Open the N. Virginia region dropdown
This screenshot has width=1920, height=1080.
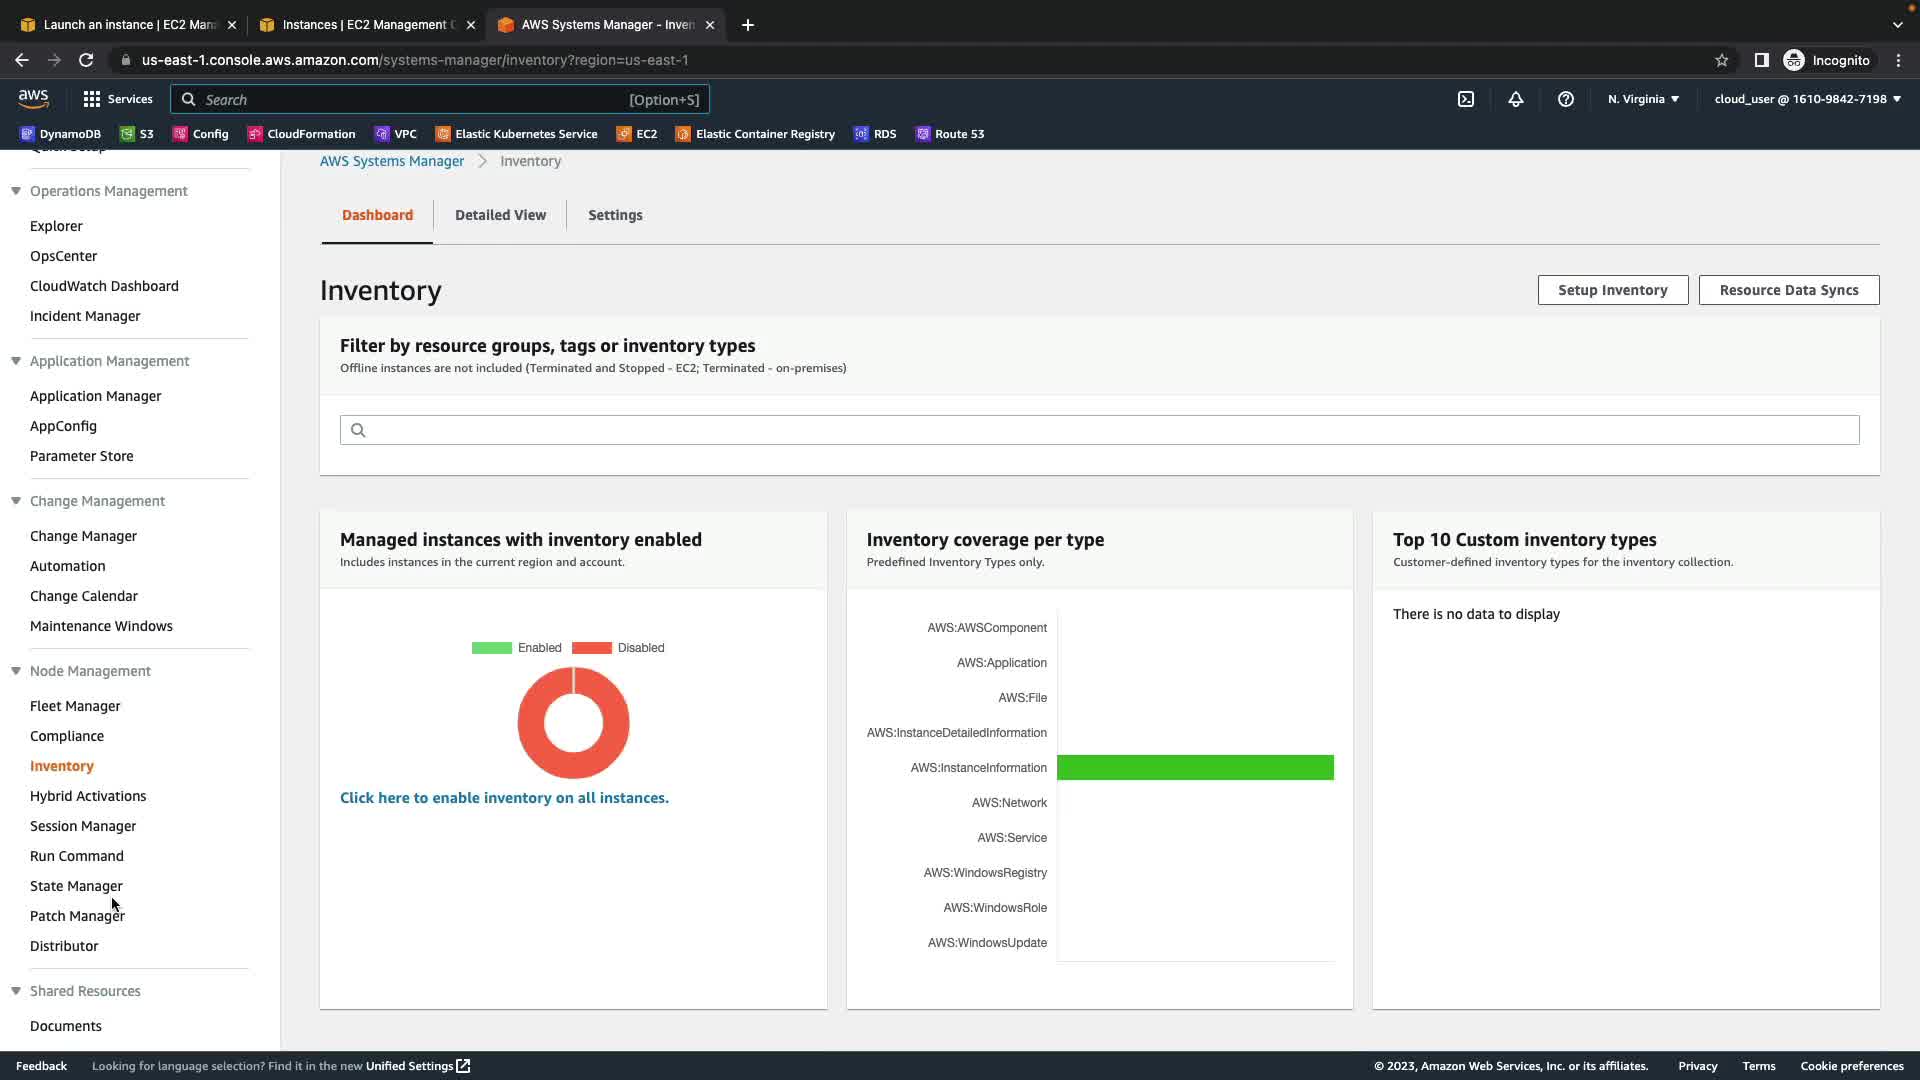pos(1643,99)
